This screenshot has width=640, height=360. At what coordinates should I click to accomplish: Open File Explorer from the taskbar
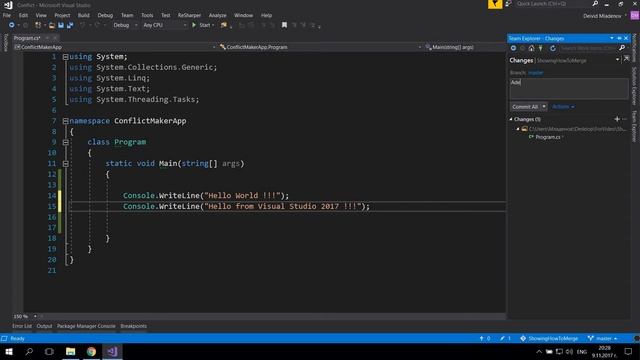point(71,351)
